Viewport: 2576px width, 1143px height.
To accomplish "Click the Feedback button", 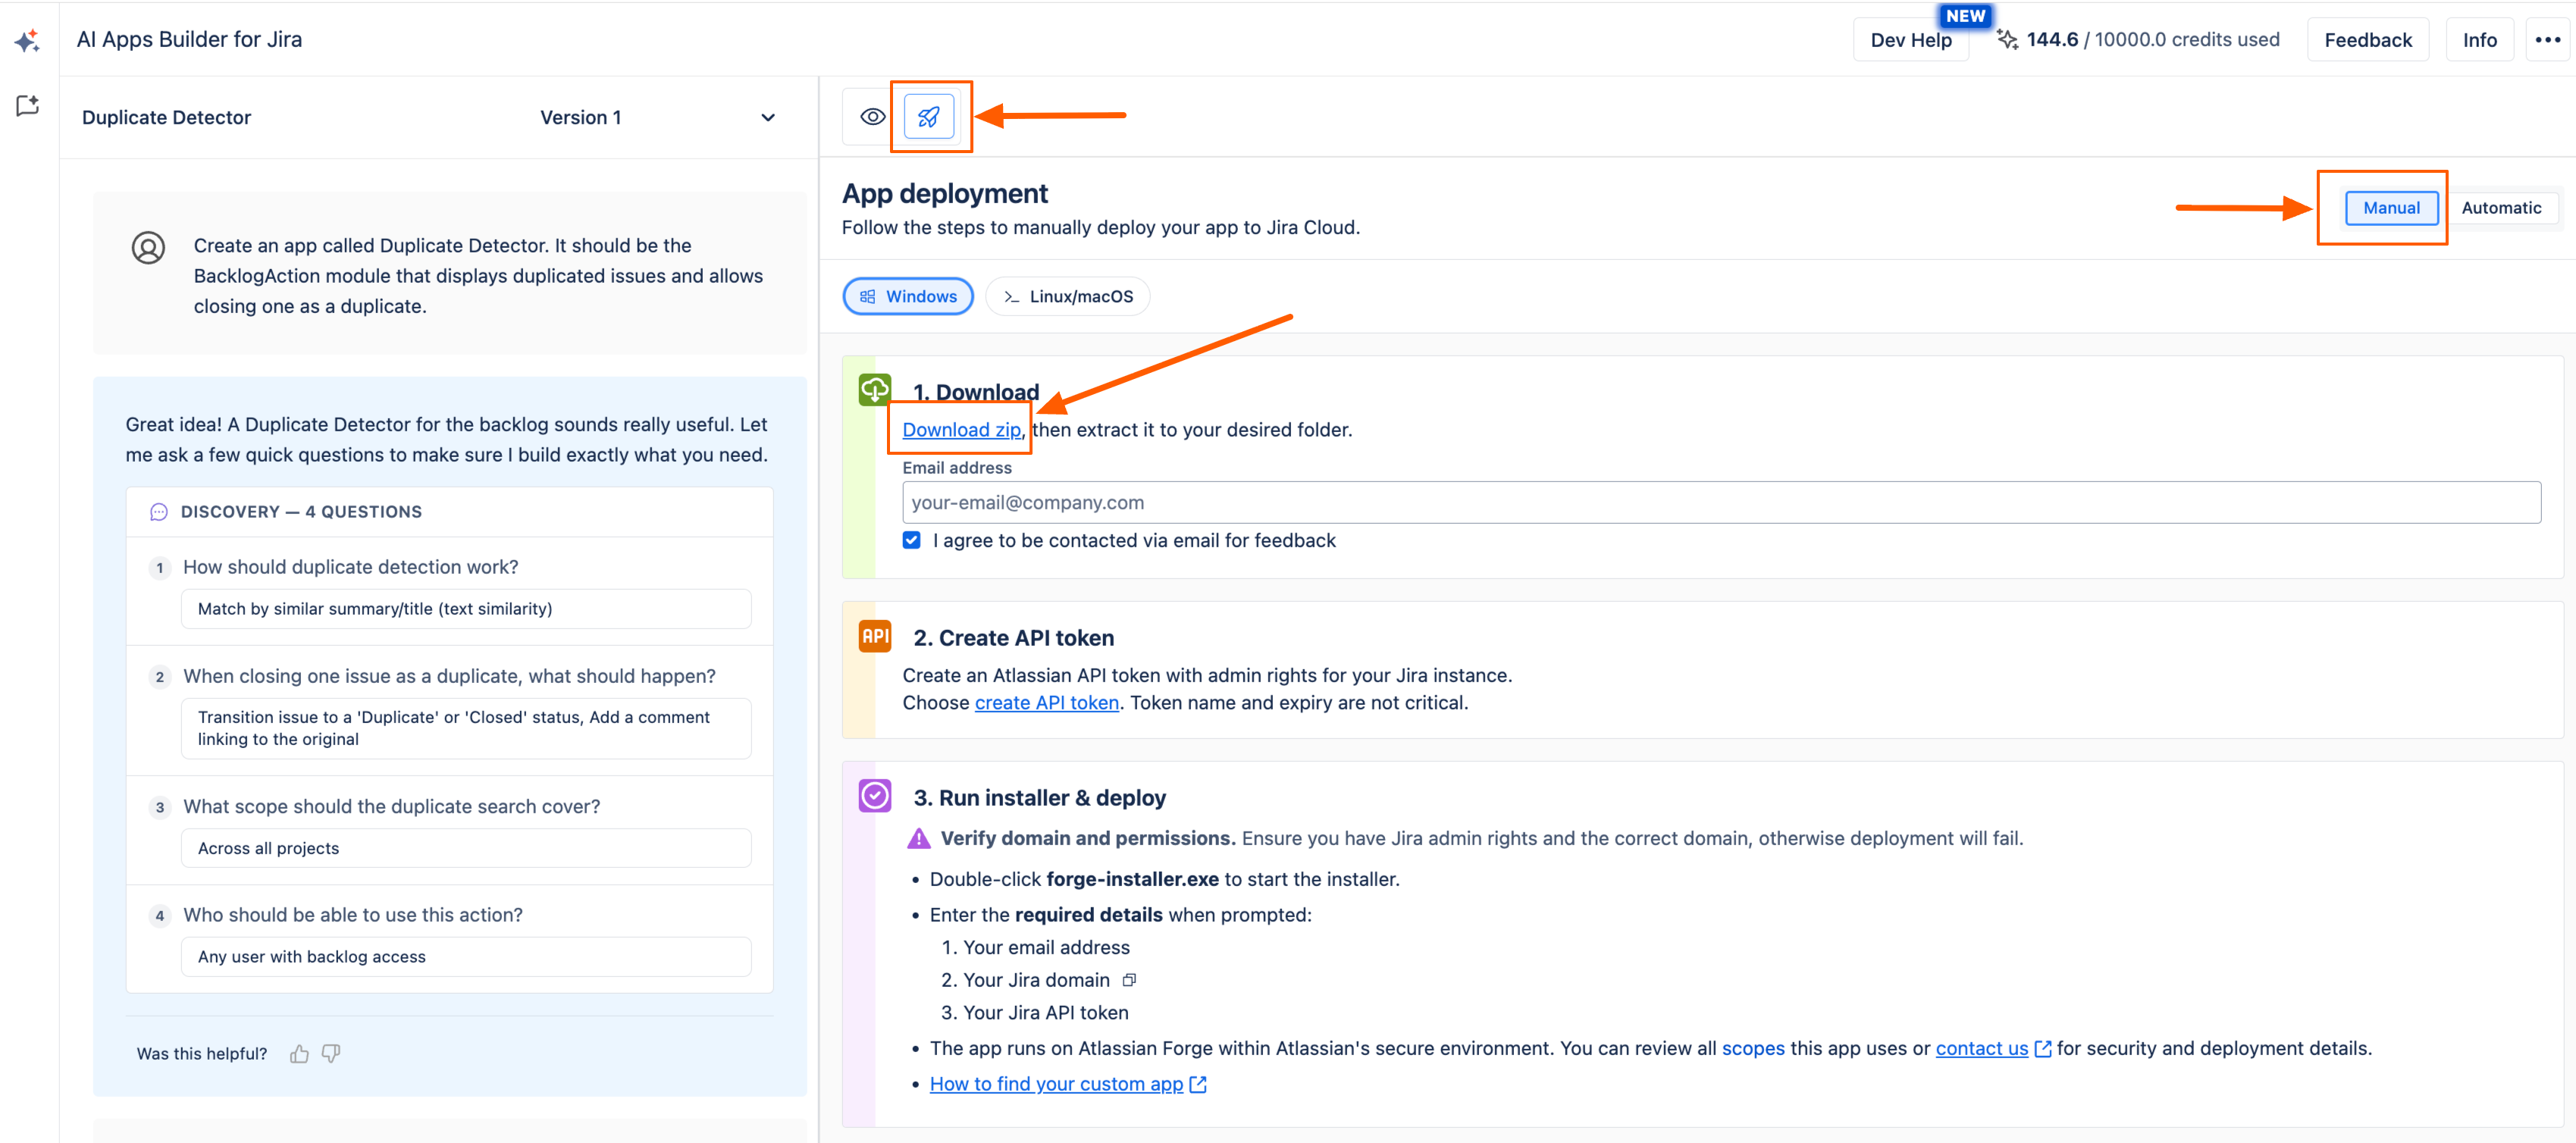I will point(2367,40).
